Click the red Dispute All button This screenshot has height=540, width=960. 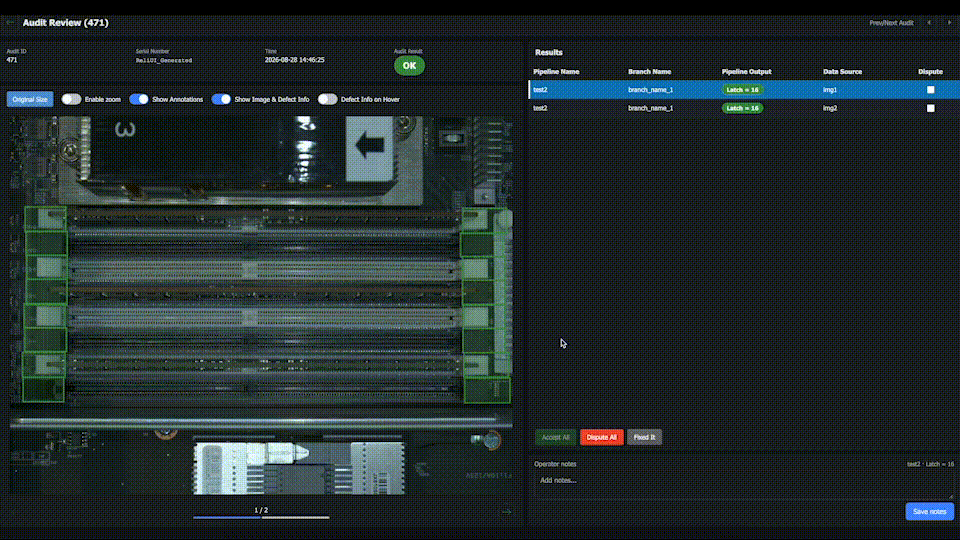(x=602, y=437)
